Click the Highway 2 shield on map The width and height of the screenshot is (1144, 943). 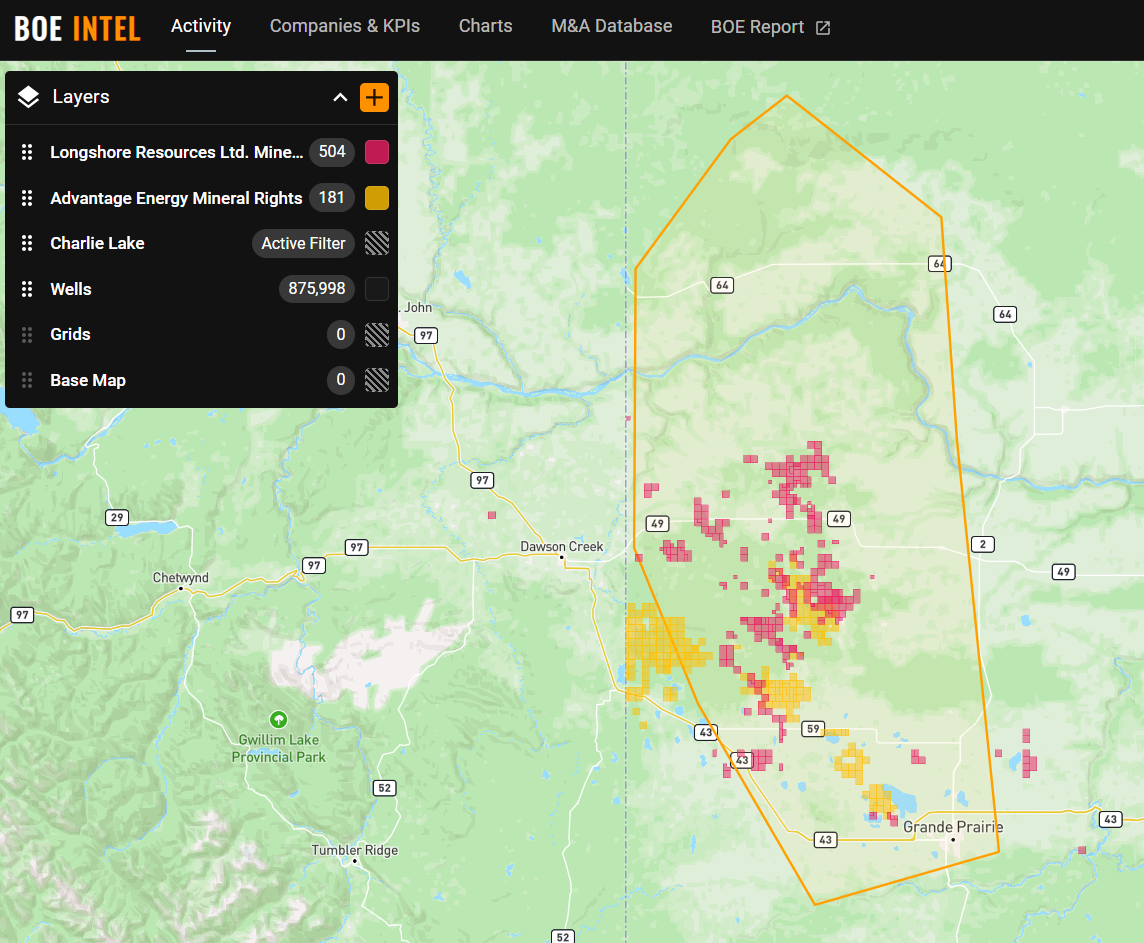coord(983,544)
